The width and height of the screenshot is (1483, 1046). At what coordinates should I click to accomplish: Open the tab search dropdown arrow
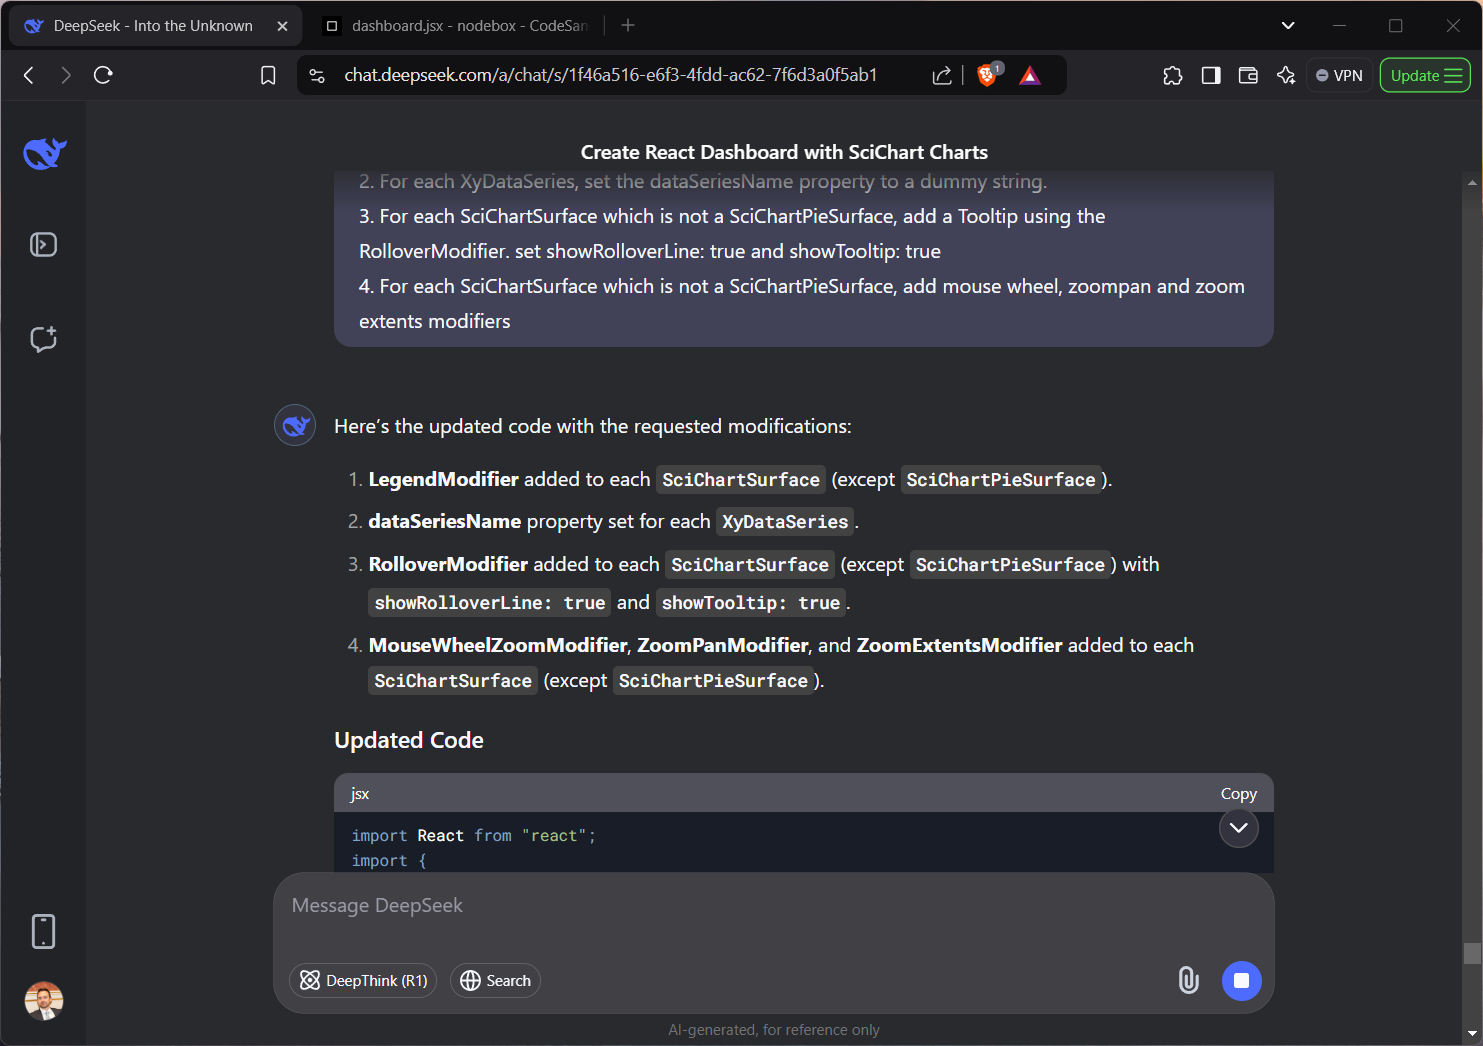(x=1288, y=26)
